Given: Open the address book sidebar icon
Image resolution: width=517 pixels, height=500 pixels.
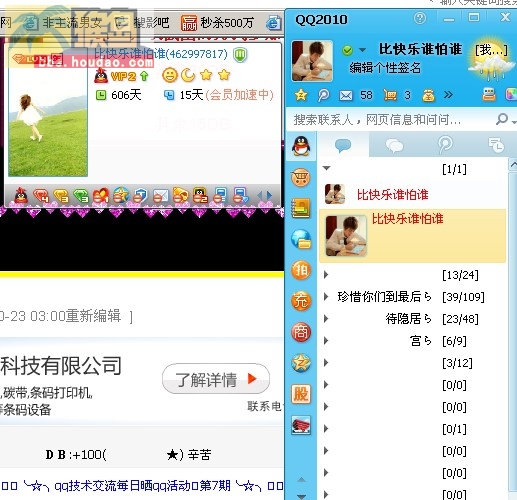Looking at the screenshot, I should [301, 208].
